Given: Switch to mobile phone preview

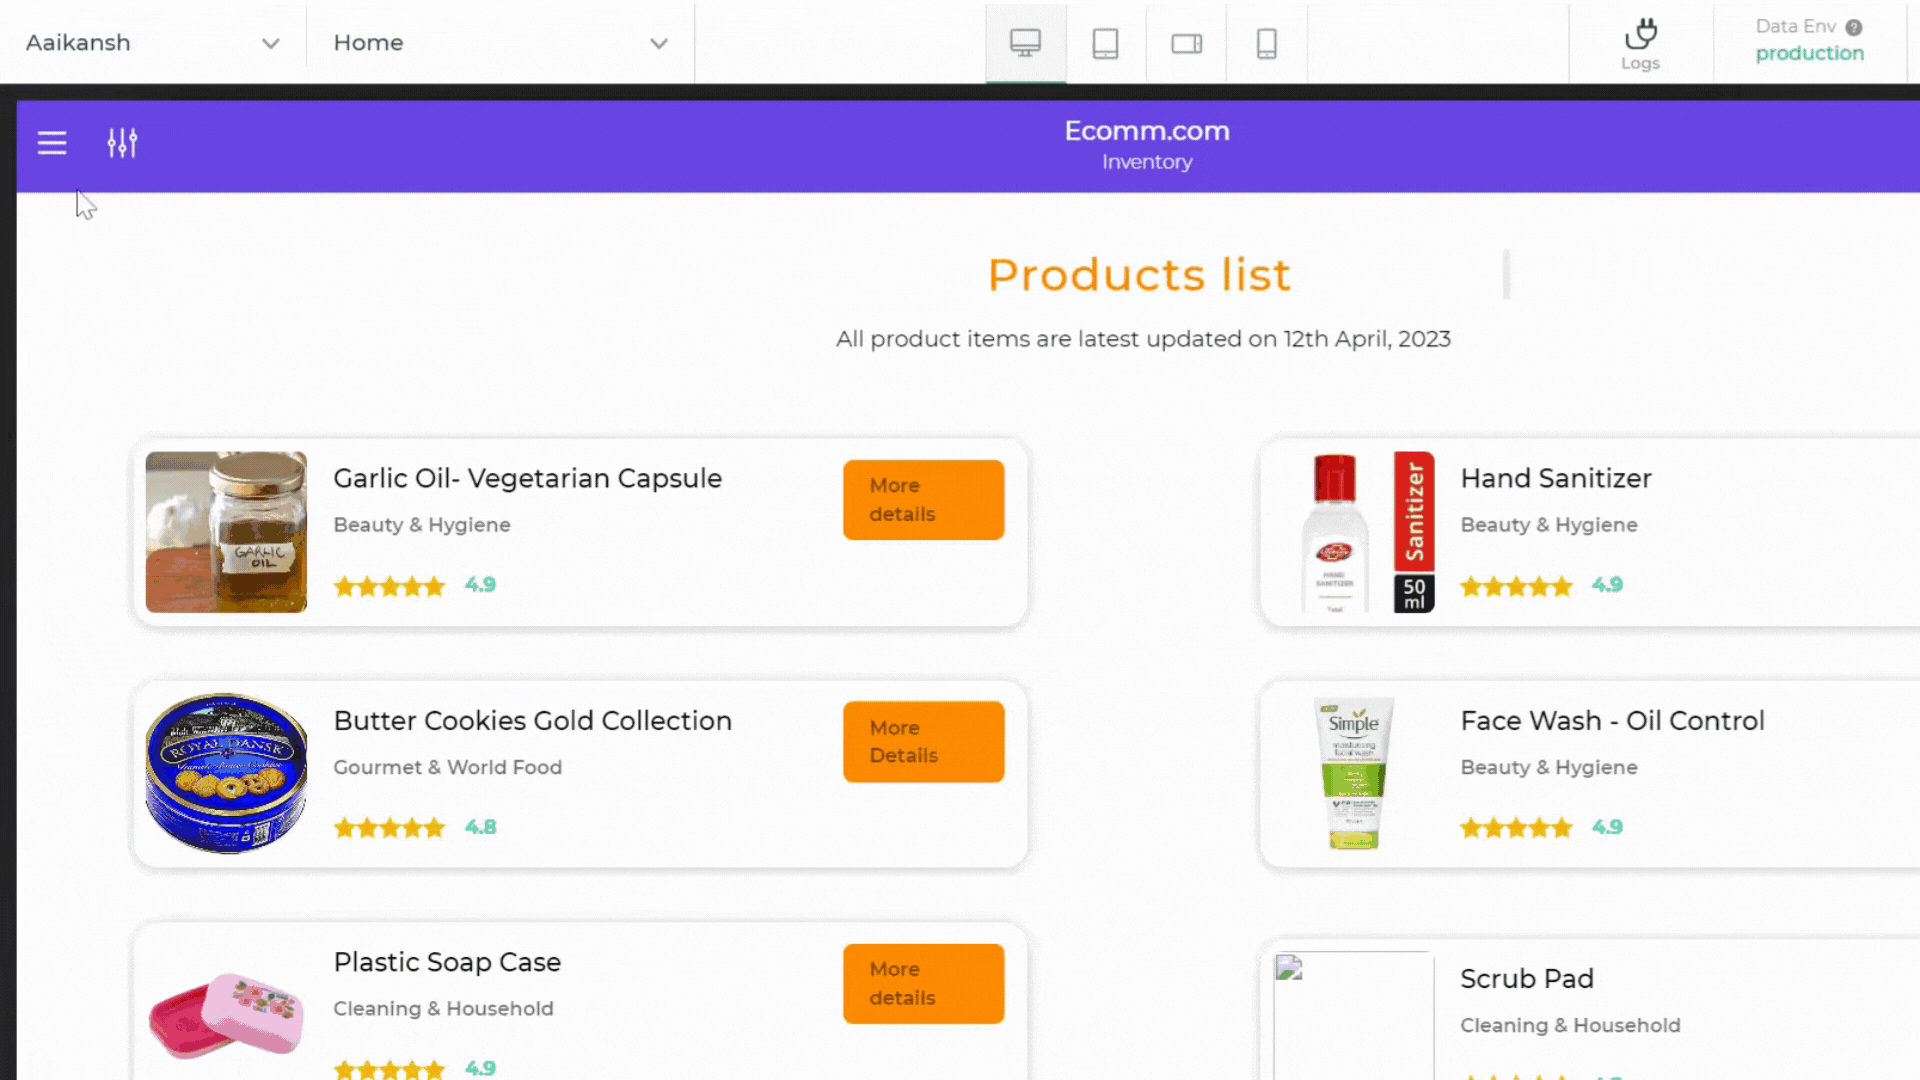Looking at the screenshot, I should coord(1266,43).
